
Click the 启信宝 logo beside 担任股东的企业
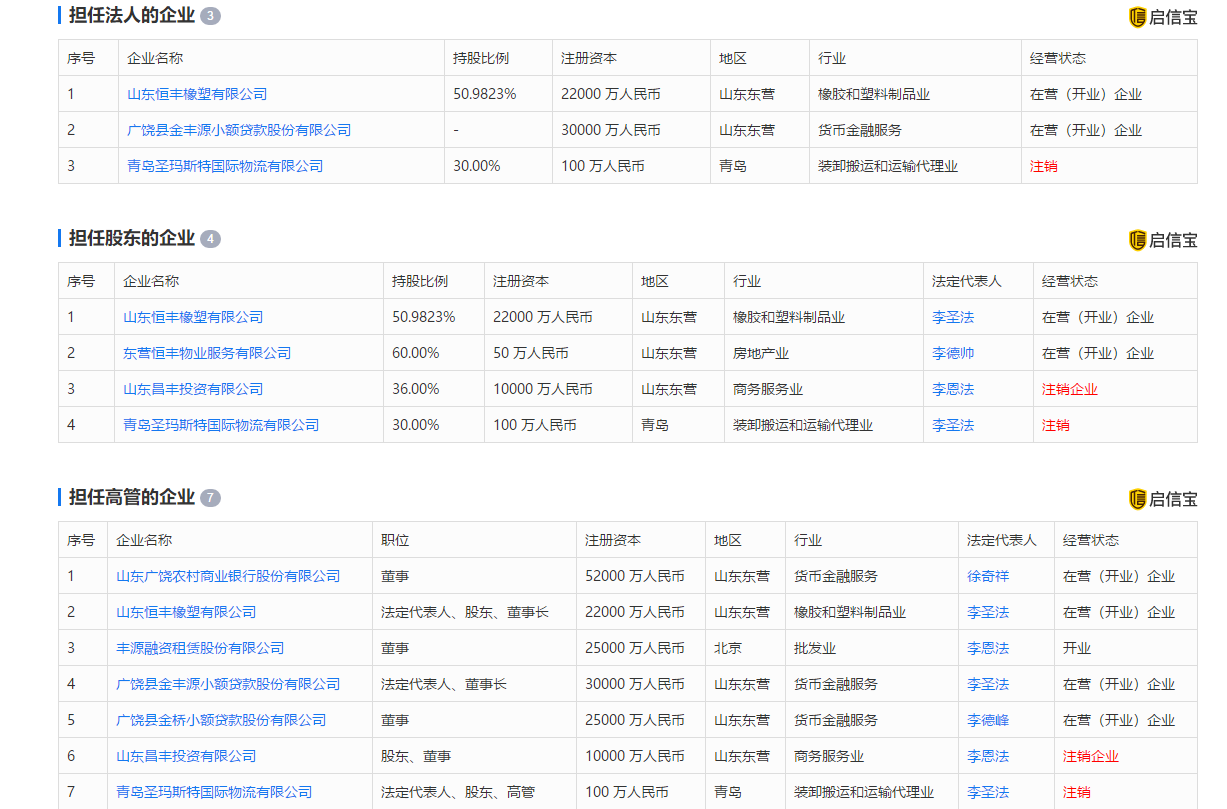point(1163,240)
